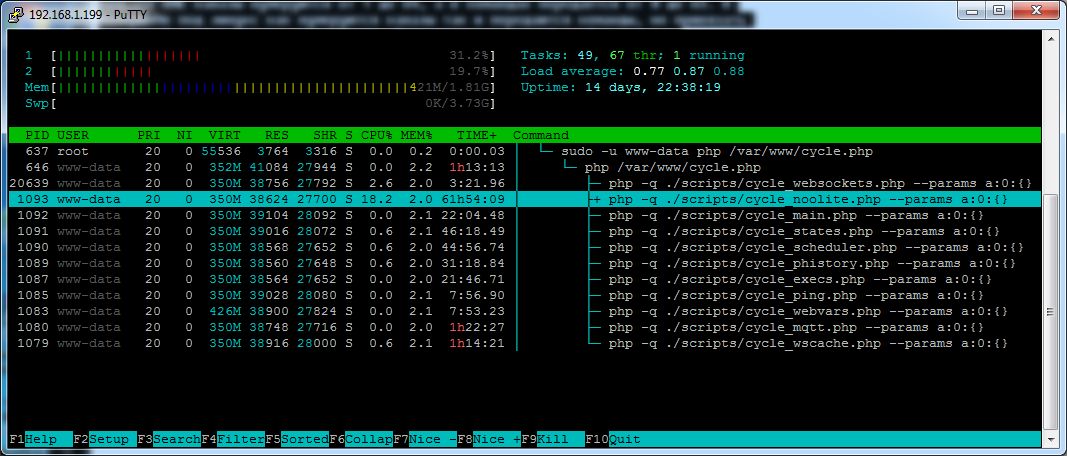The width and height of the screenshot is (1067, 456).
Task: Select the cycle_phistory.php process row
Action: [525, 263]
